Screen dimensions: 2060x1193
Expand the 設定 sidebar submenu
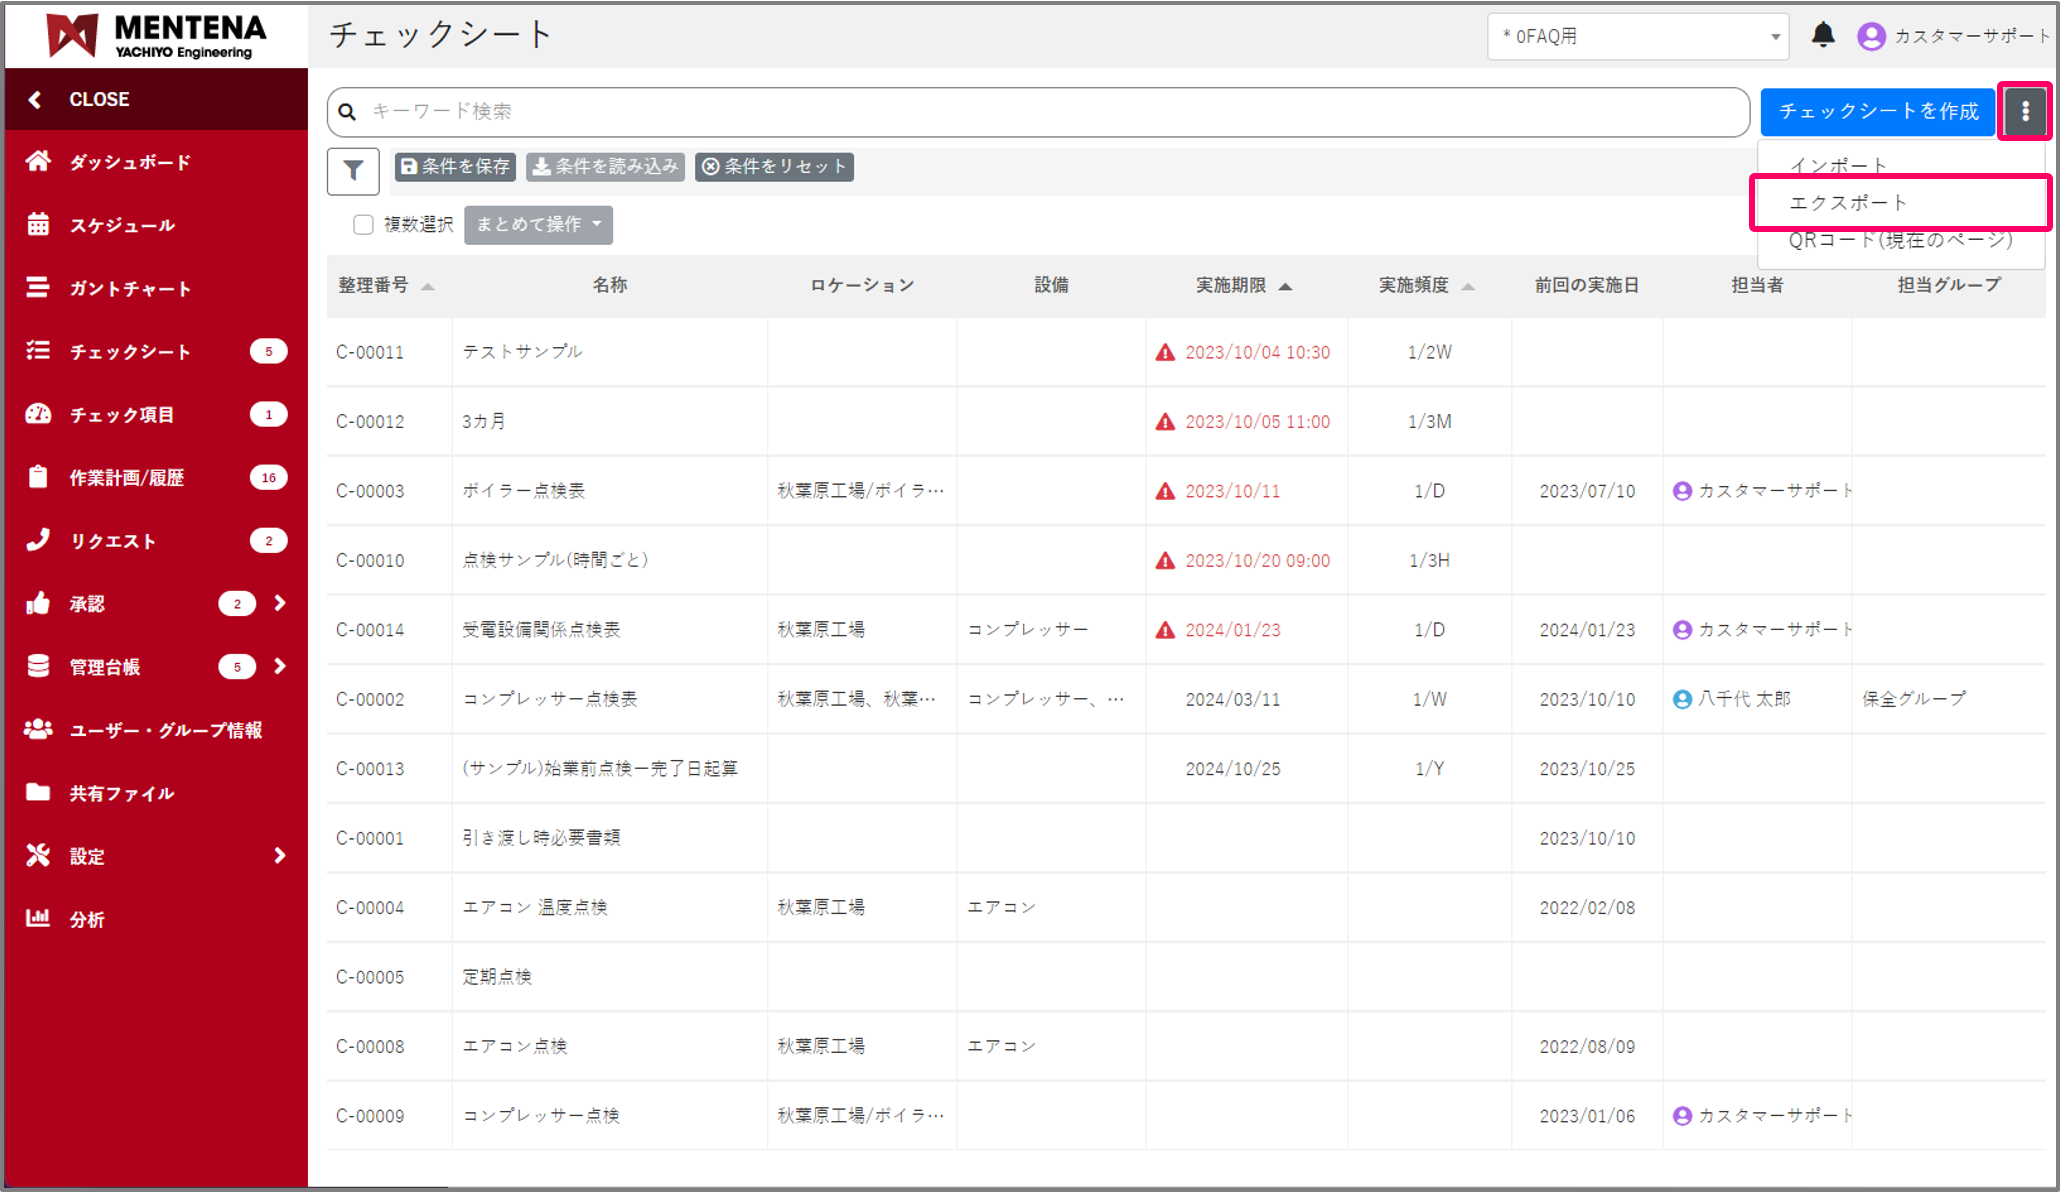(x=280, y=855)
